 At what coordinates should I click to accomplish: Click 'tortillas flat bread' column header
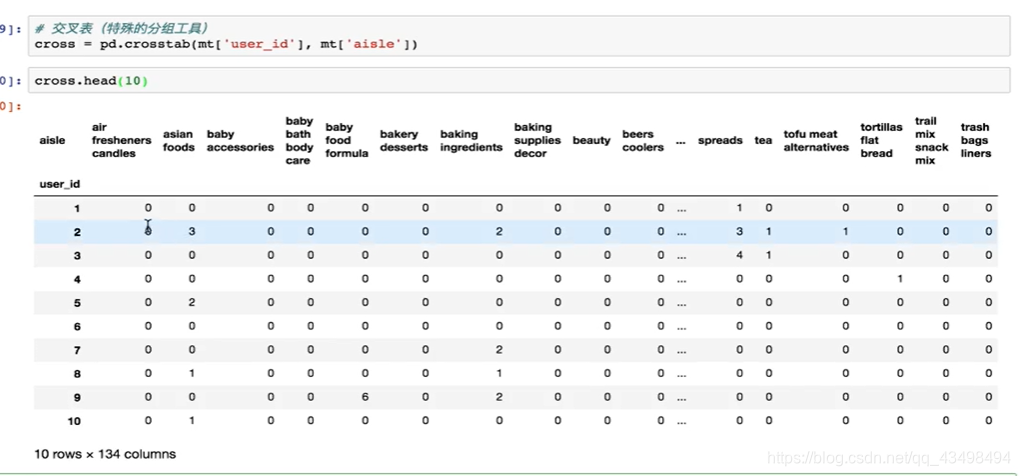pyautogui.click(x=881, y=140)
